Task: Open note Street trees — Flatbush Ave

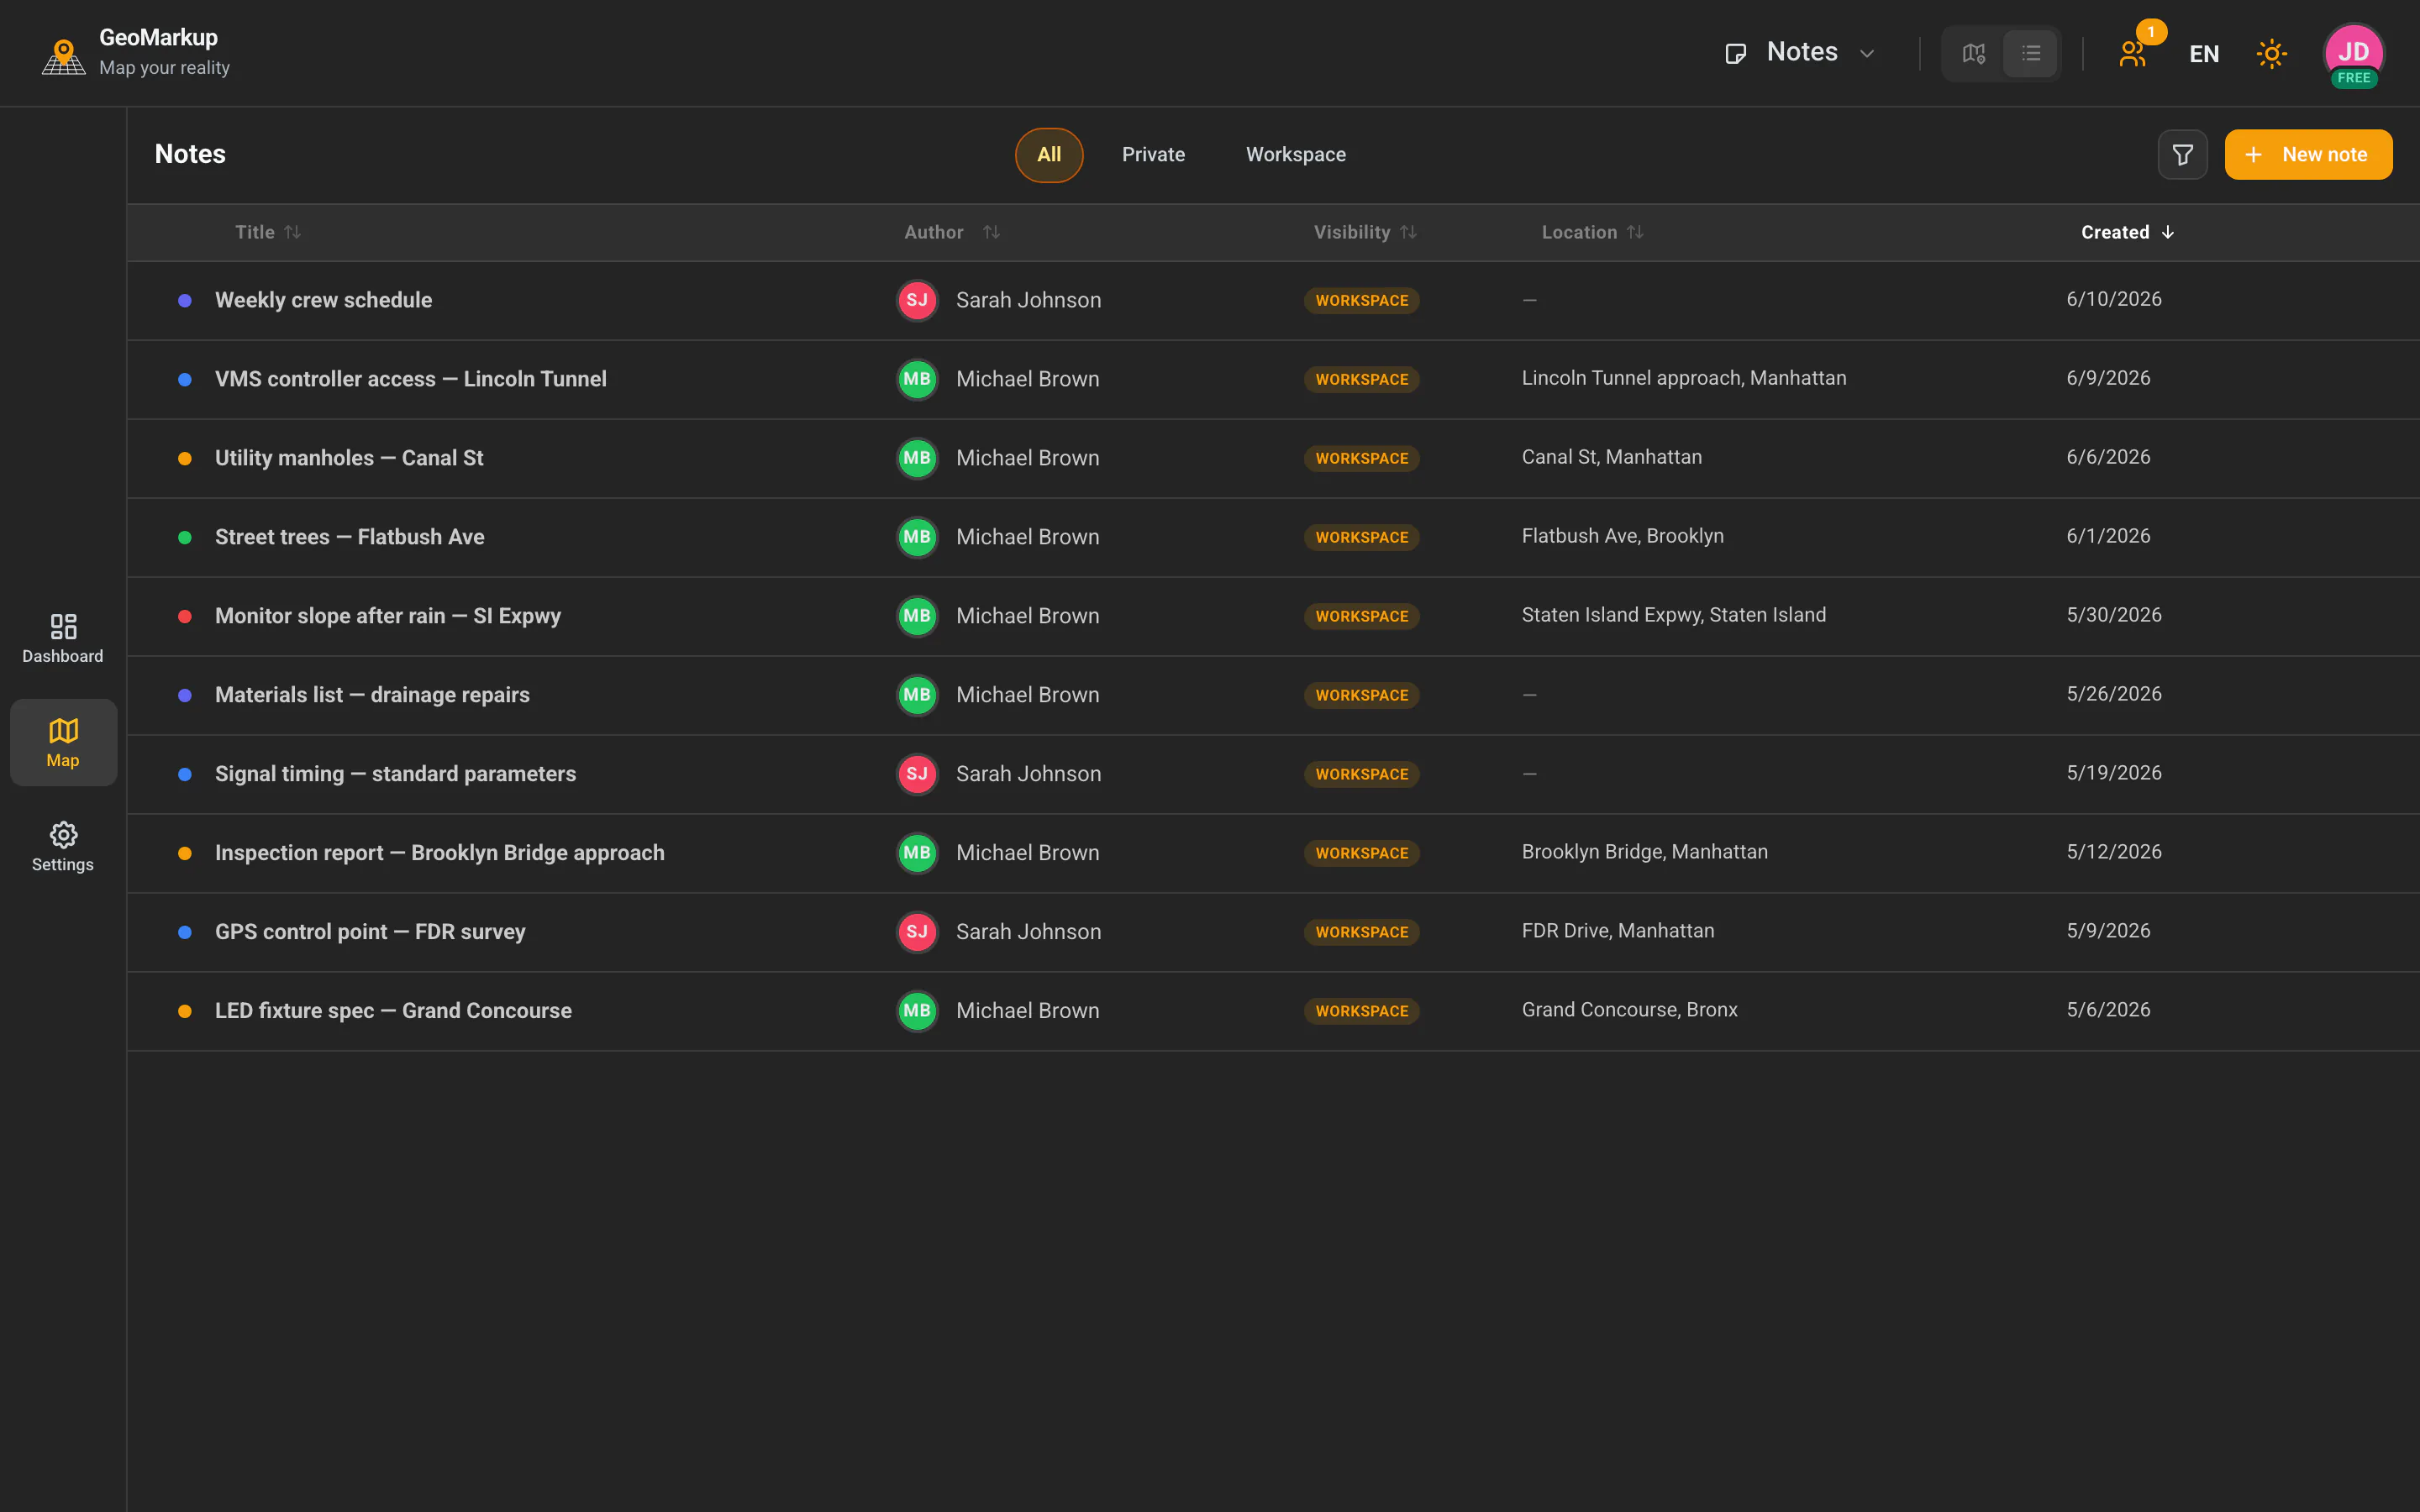Action: click(349, 537)
